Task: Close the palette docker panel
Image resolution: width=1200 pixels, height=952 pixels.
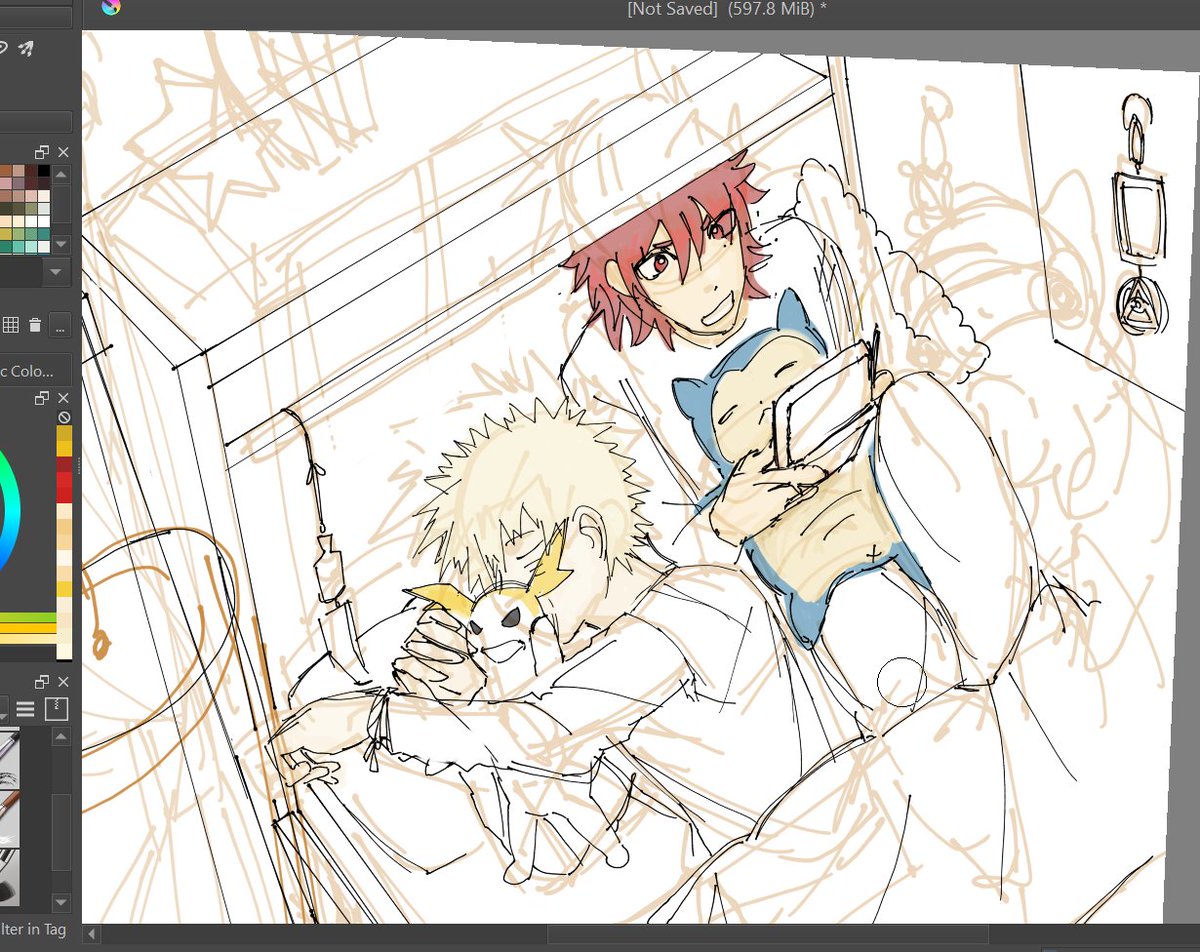Action: tap(63, 152)
